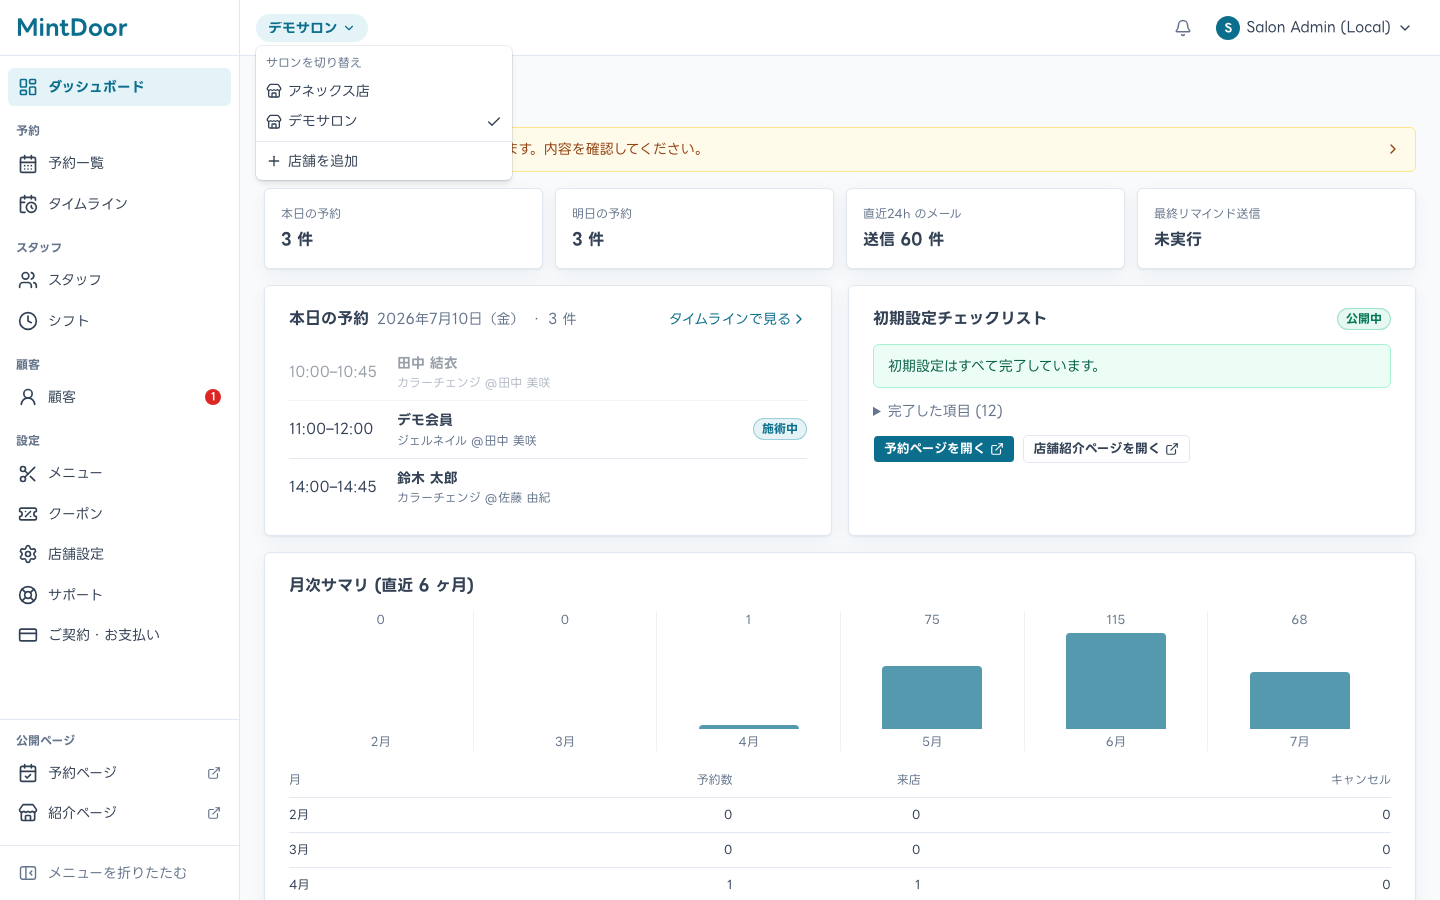The width and height of the screenshot is (1440, 900).
Task: Open メニュー scissors icon in sidebar
Action: click(28, 473)
